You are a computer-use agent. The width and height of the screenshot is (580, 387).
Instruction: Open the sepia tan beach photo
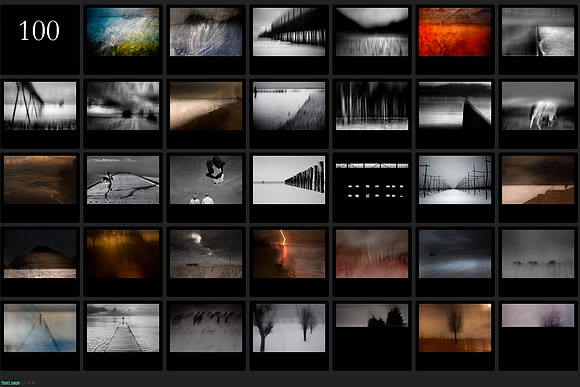pos(206,106)
